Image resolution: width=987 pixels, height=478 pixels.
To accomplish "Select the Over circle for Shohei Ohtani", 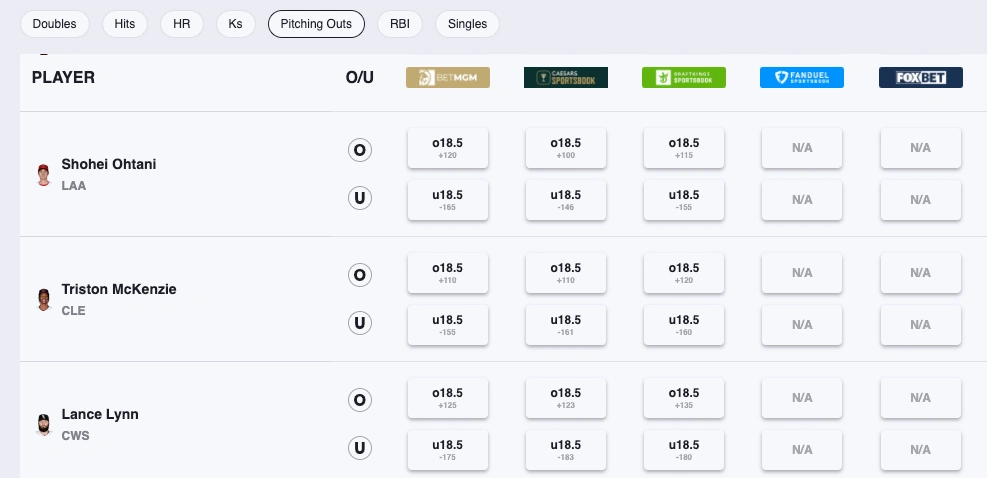I will (x=360, y=150).
